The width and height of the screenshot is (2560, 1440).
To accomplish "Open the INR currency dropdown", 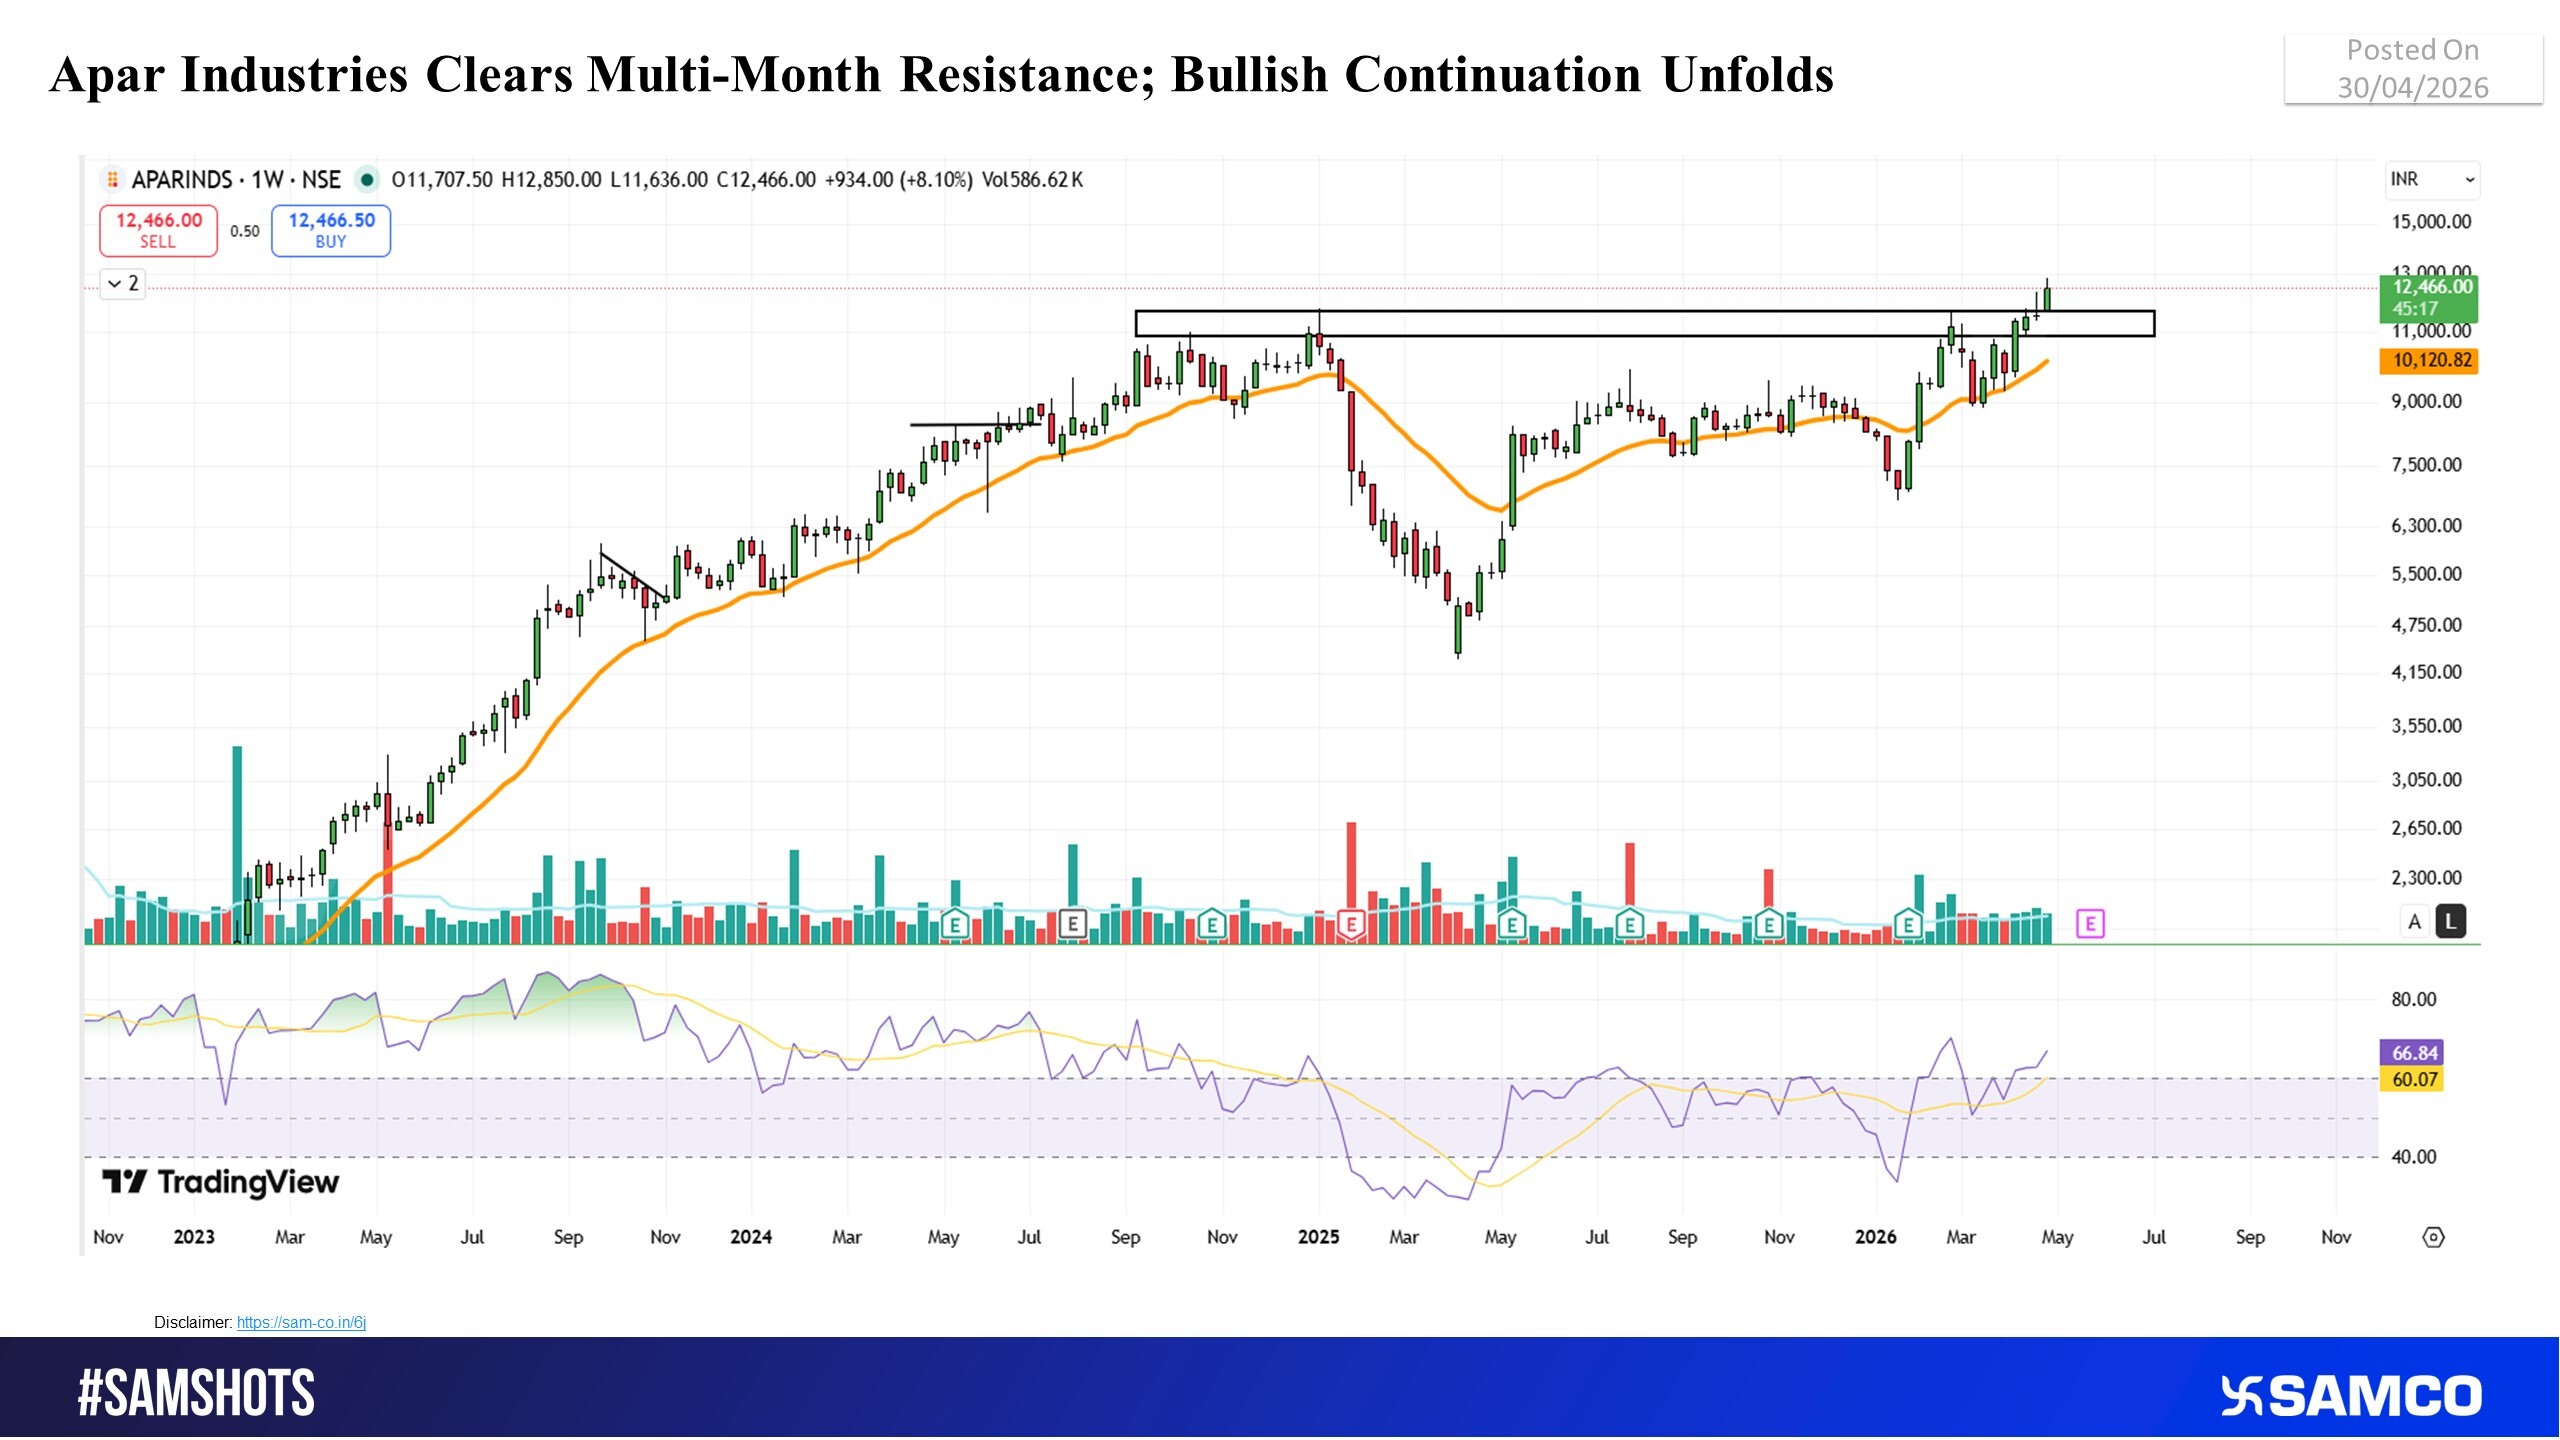I will point(2432,180).
